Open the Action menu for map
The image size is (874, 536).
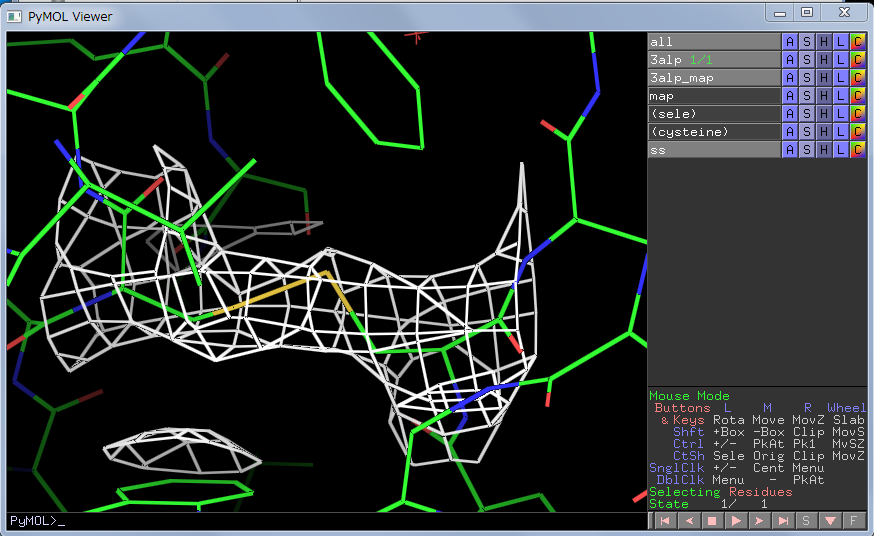click(x=789, y=96)
